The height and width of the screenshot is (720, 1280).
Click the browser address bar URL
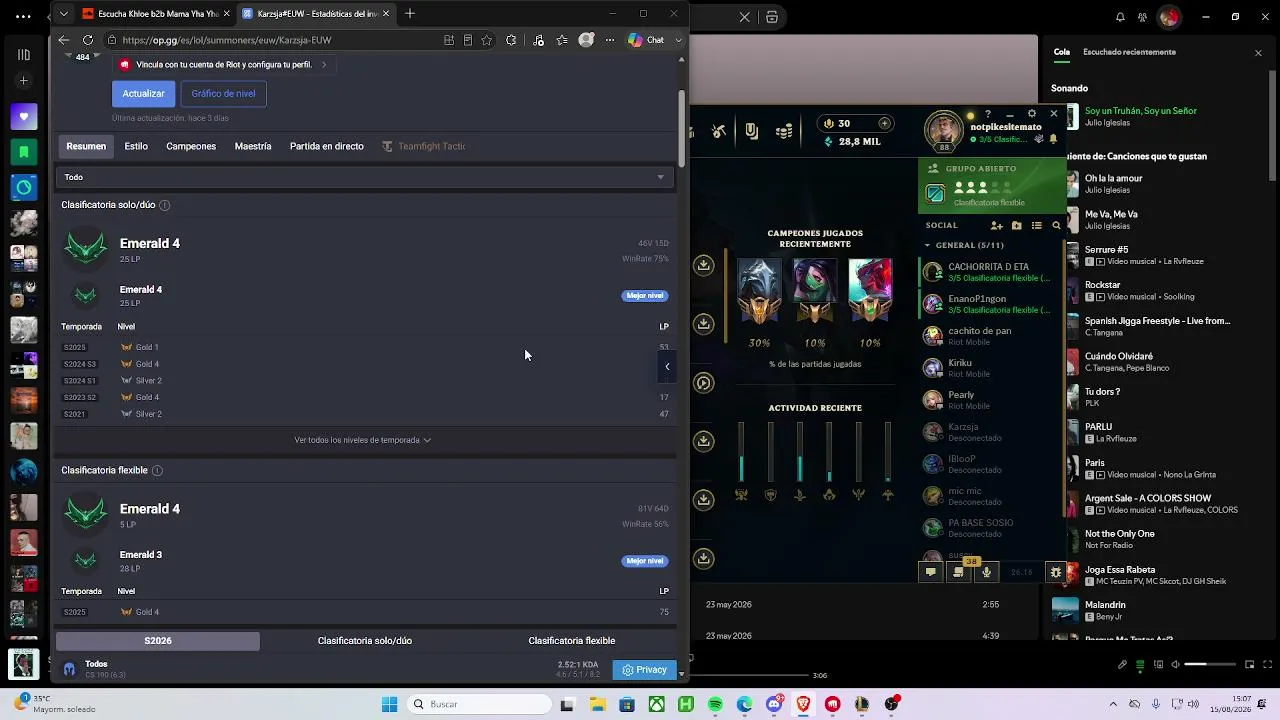click(227, 40)
